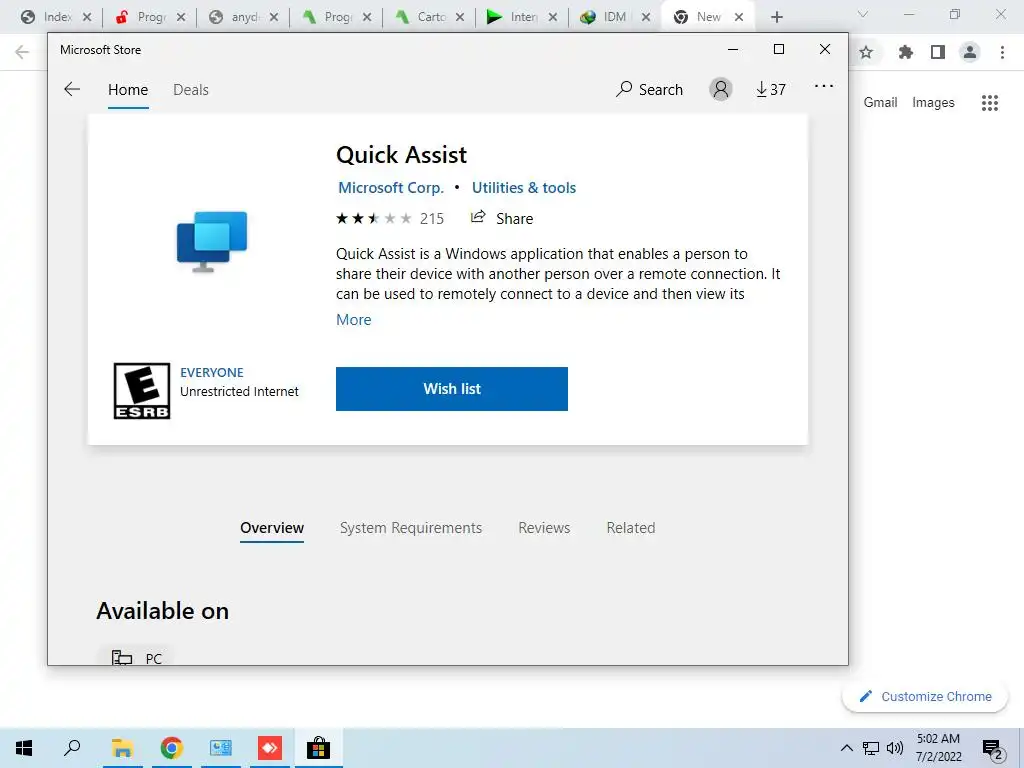Open the Utilities & tools category link
The width and height of the screenshot is (1024, 768).
524,187
